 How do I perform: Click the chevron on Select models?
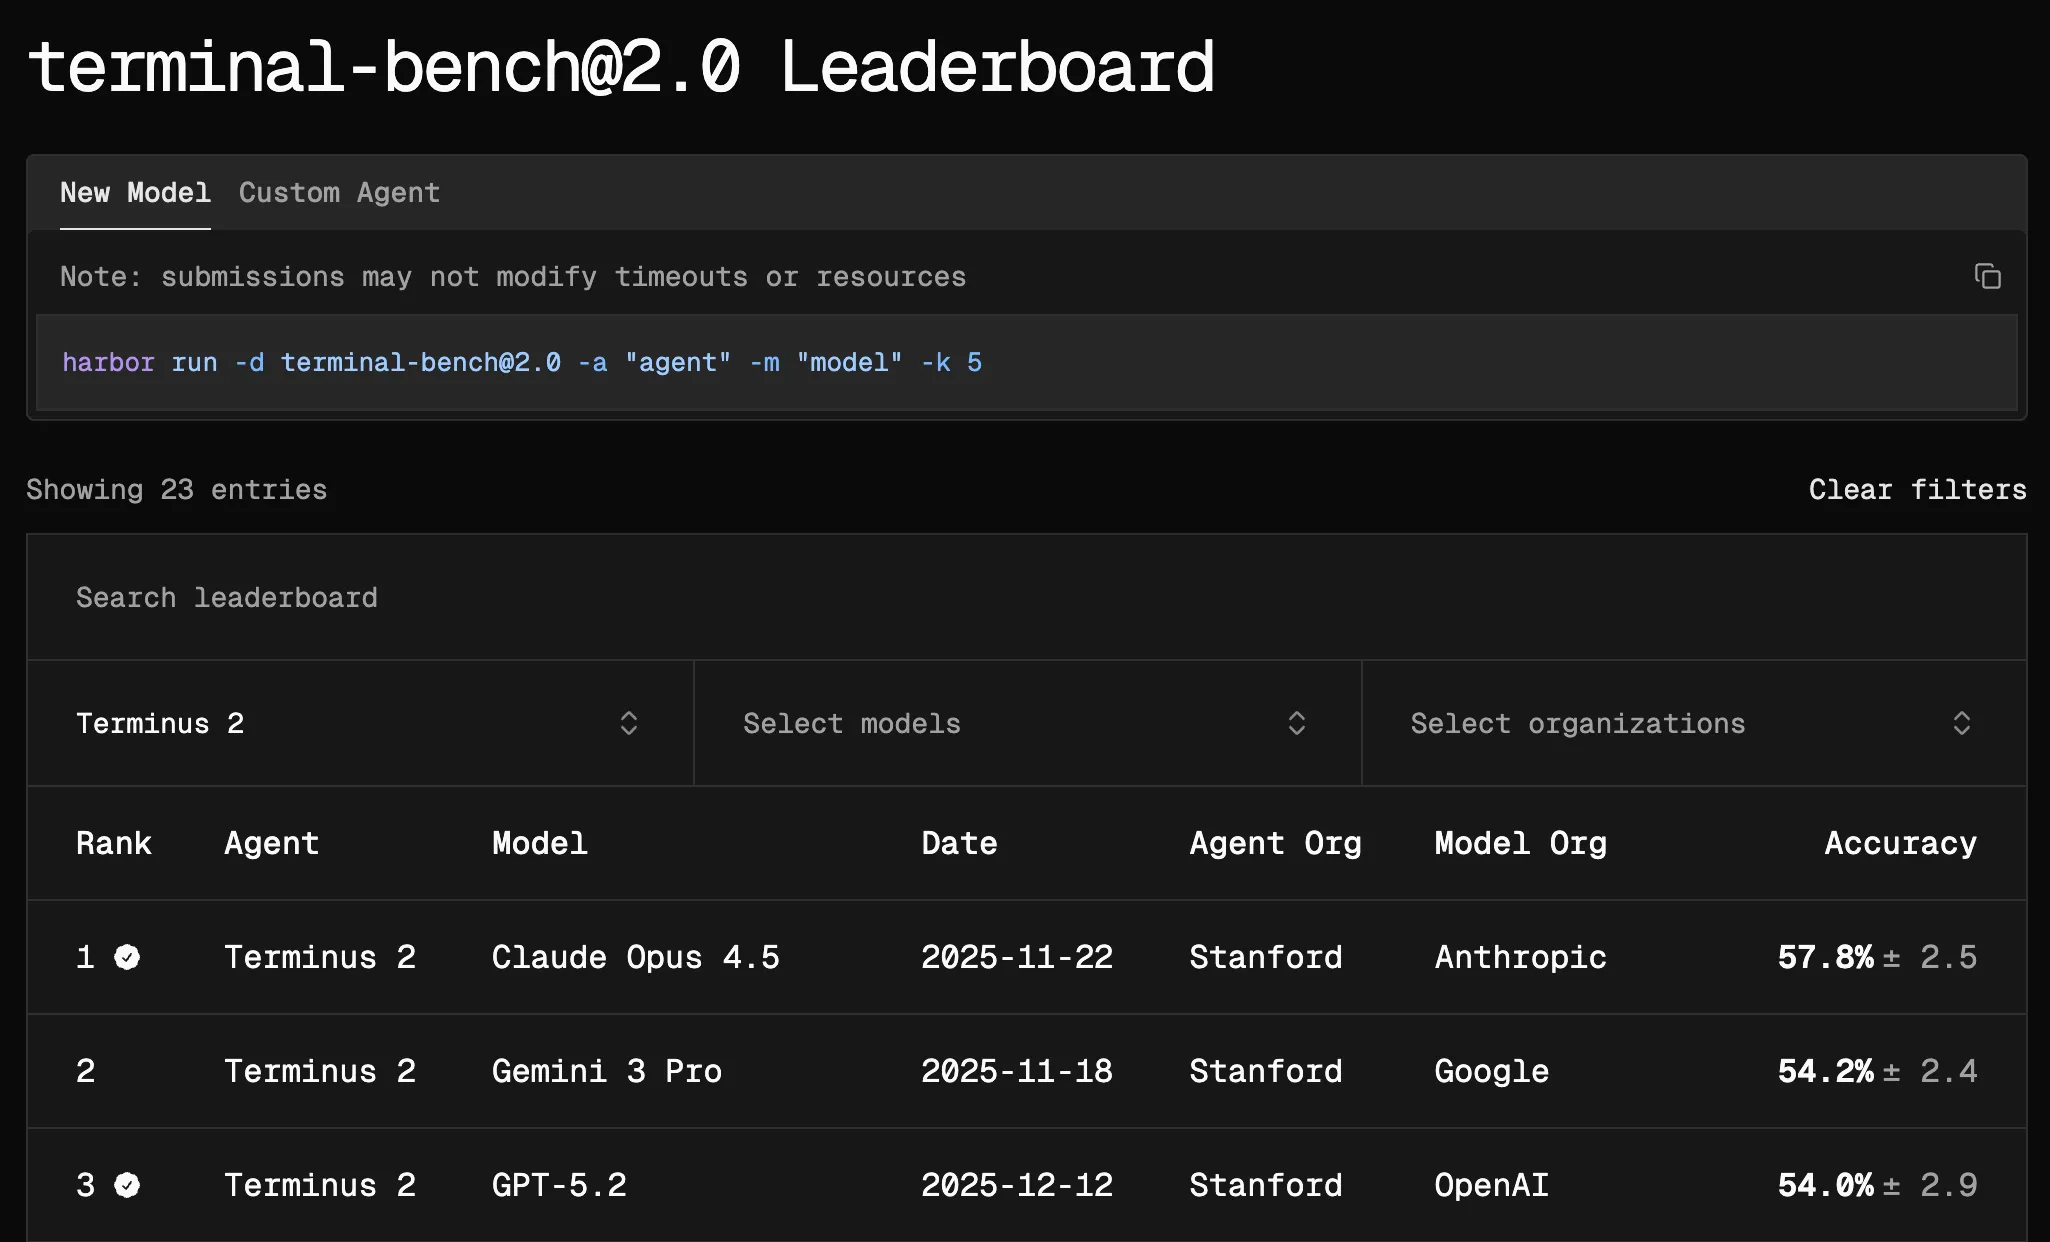(x=1297, y=723)
